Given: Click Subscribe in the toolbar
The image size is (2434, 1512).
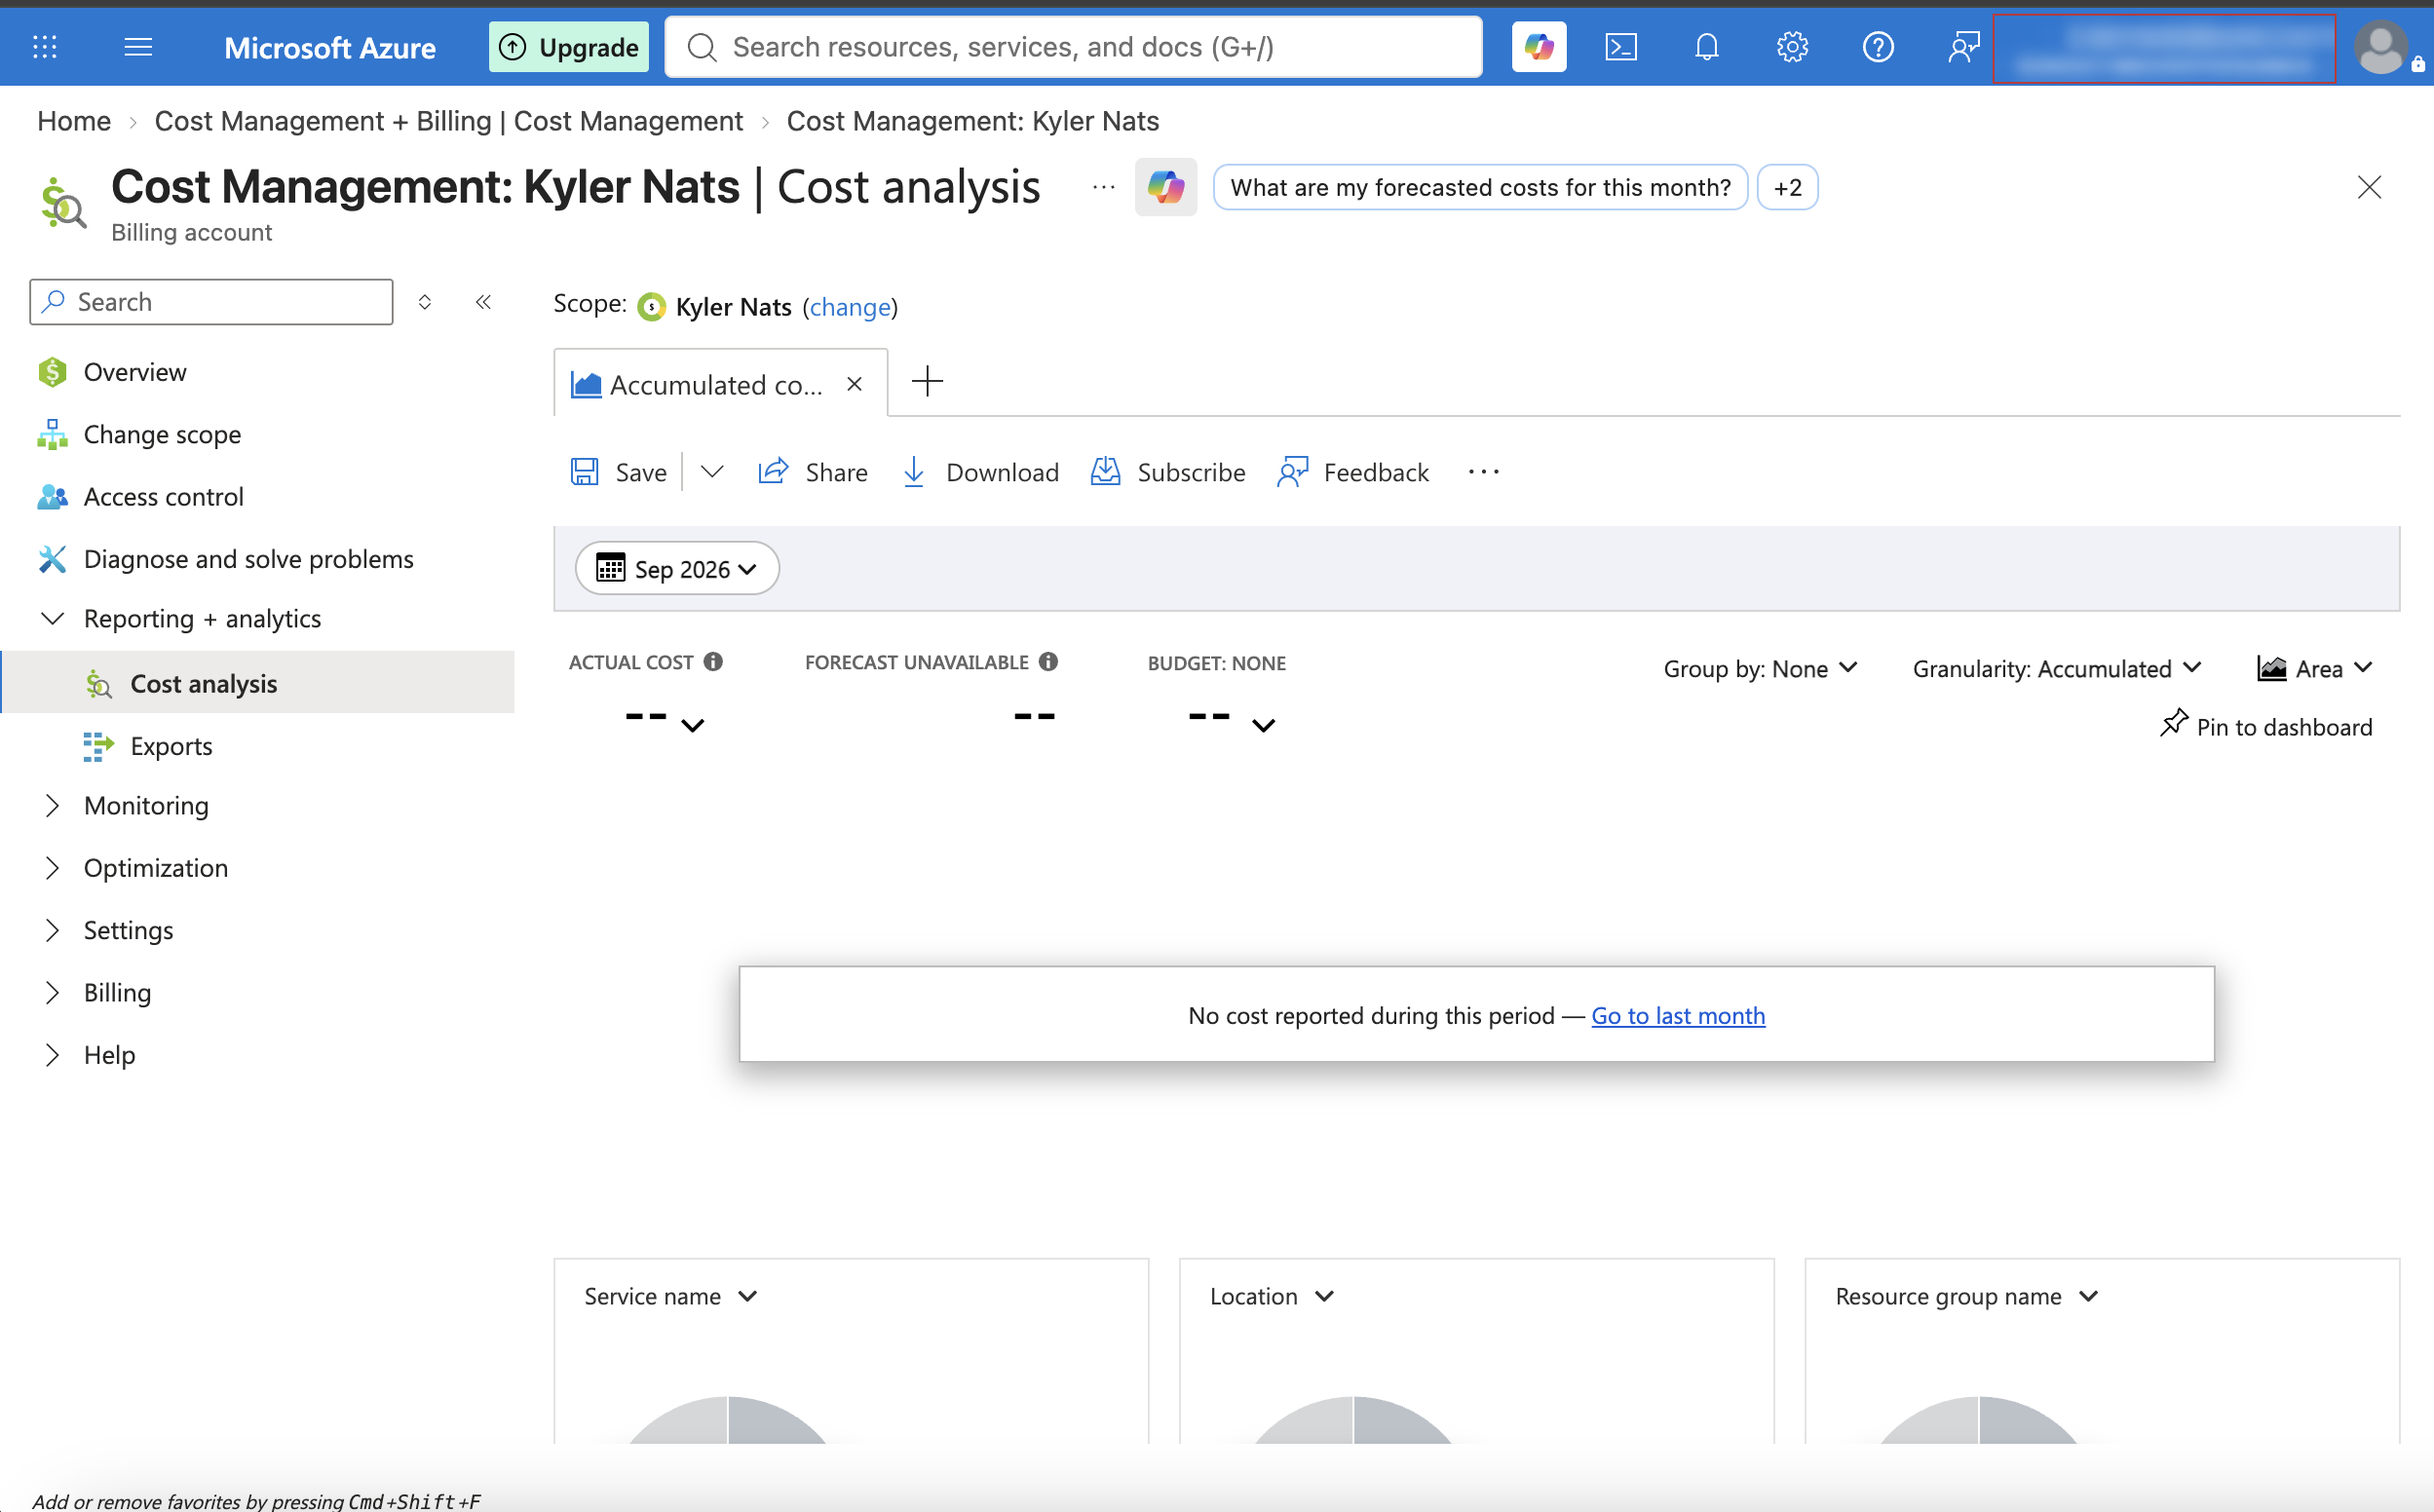Looking at the screenshot, I should [x=1168, y=472].
